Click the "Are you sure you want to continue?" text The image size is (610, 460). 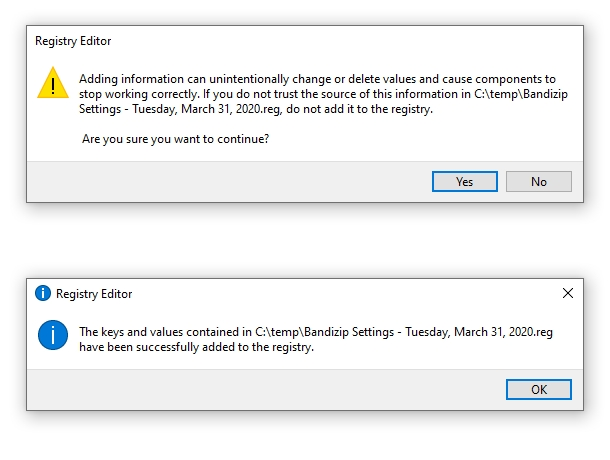pos(175,138)
